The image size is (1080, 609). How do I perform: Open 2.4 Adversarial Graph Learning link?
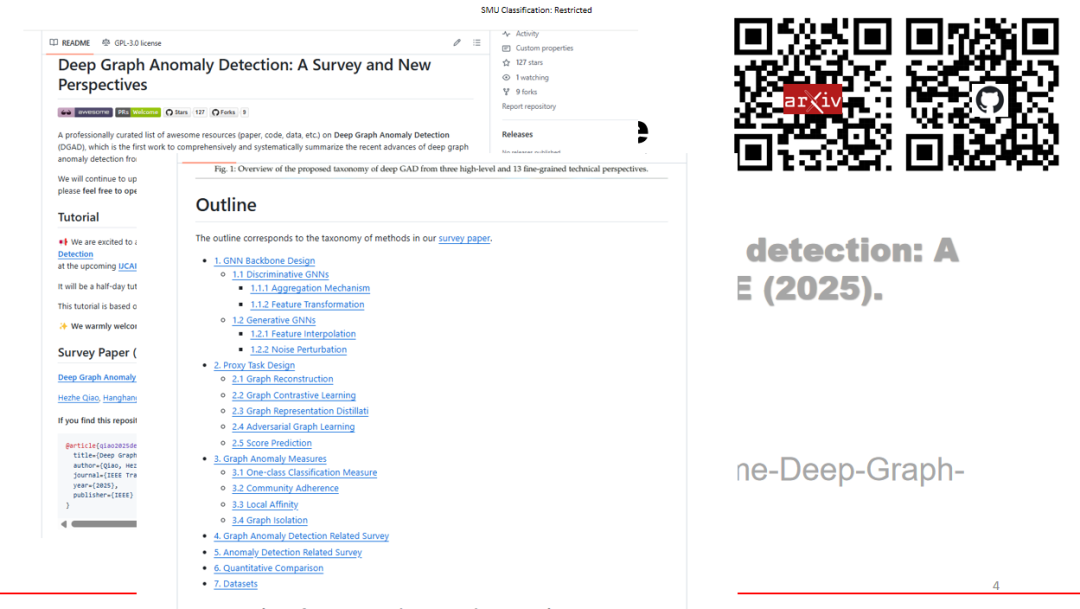pyautogui.click(x=293, y=427)
